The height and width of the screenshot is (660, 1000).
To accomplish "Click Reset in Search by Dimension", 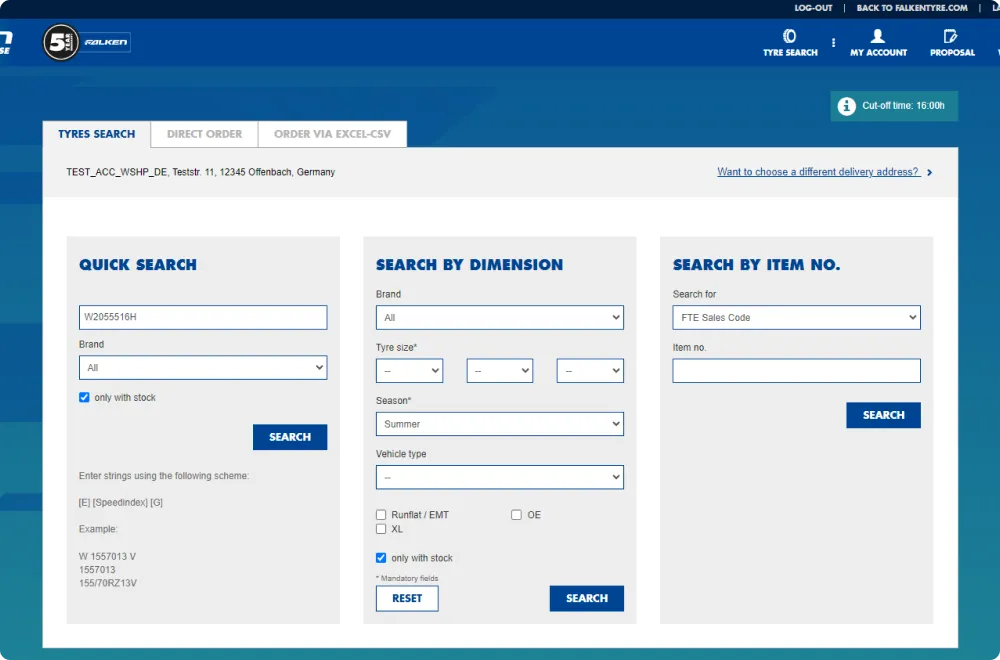I will [407, 598].
